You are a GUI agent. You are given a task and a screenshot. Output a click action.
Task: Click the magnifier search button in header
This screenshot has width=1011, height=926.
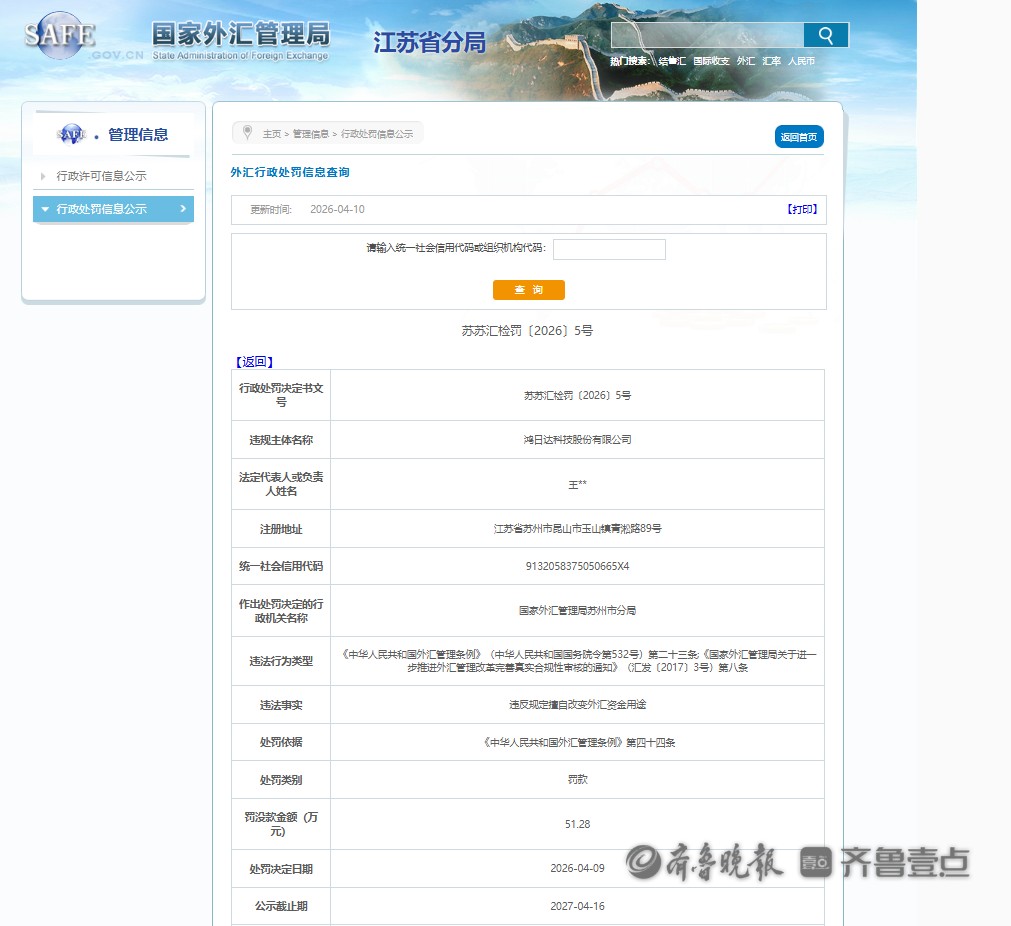coord(825,36)
